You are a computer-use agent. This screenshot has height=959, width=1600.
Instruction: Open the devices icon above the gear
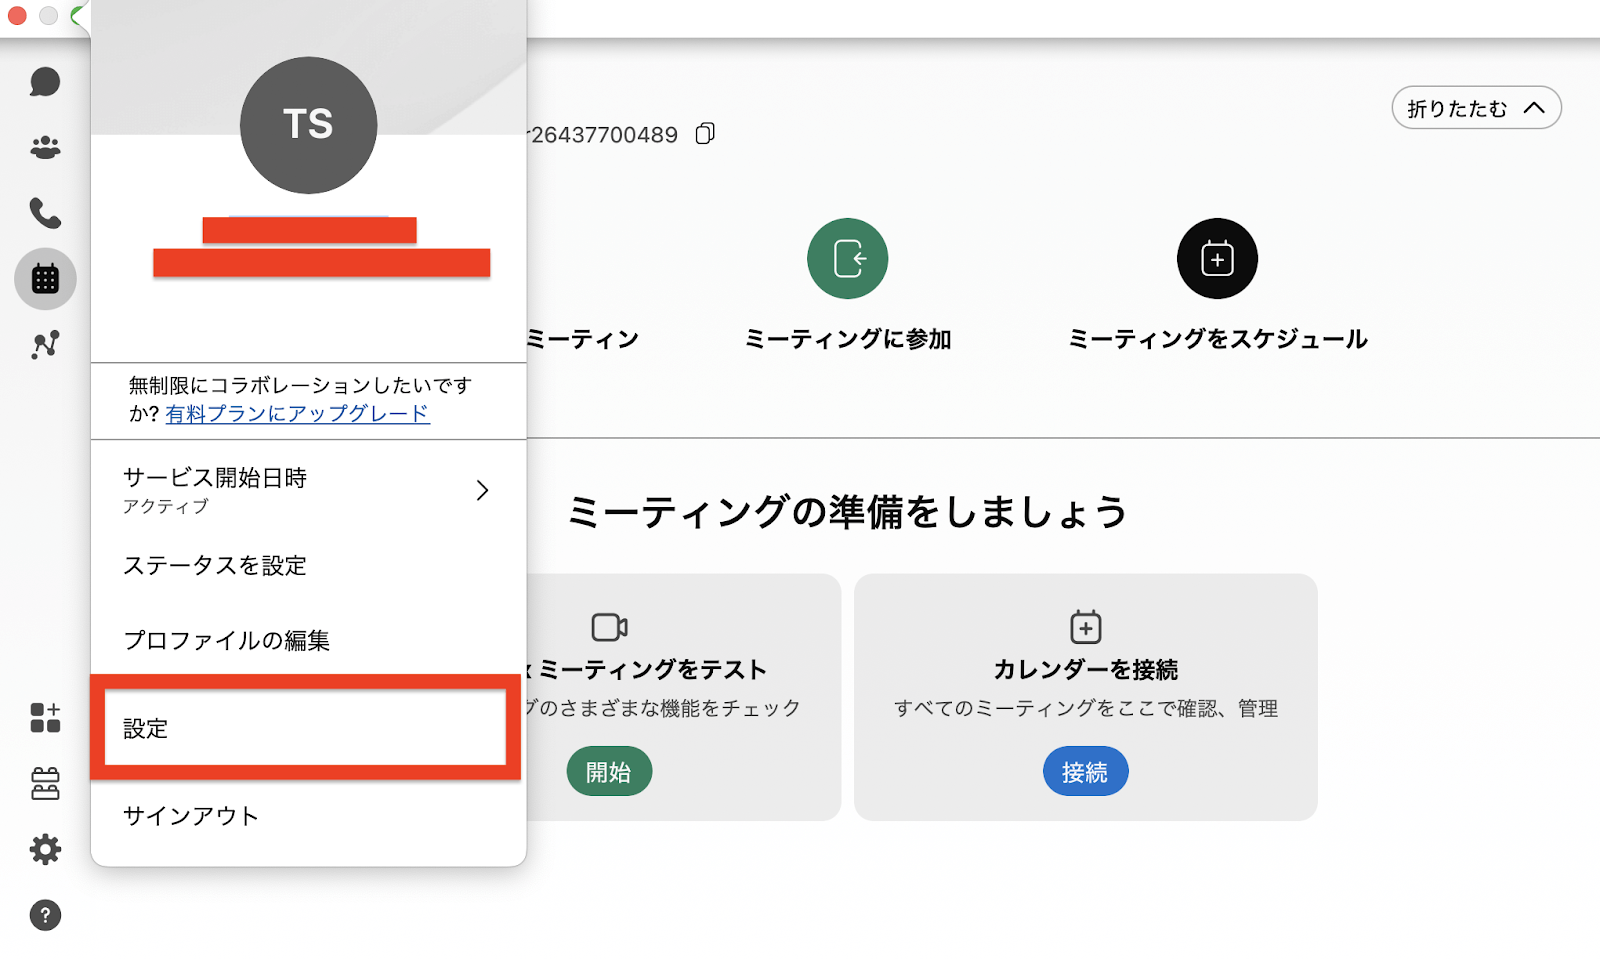pos(45,784)
